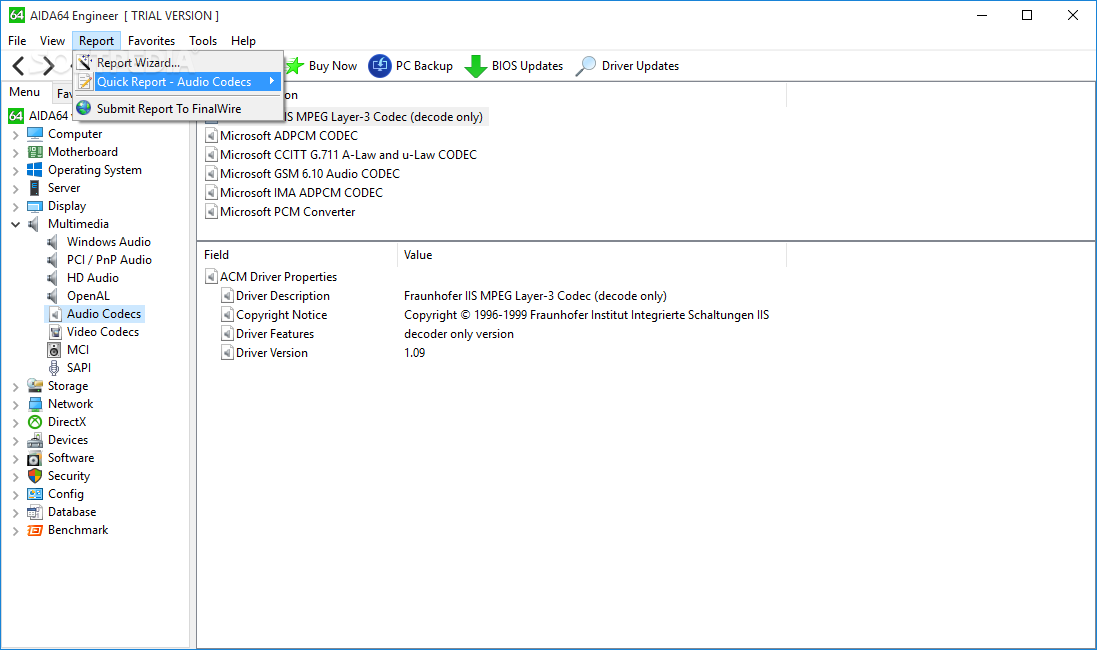Collapse the Multimedia tree node

[15, 225]
